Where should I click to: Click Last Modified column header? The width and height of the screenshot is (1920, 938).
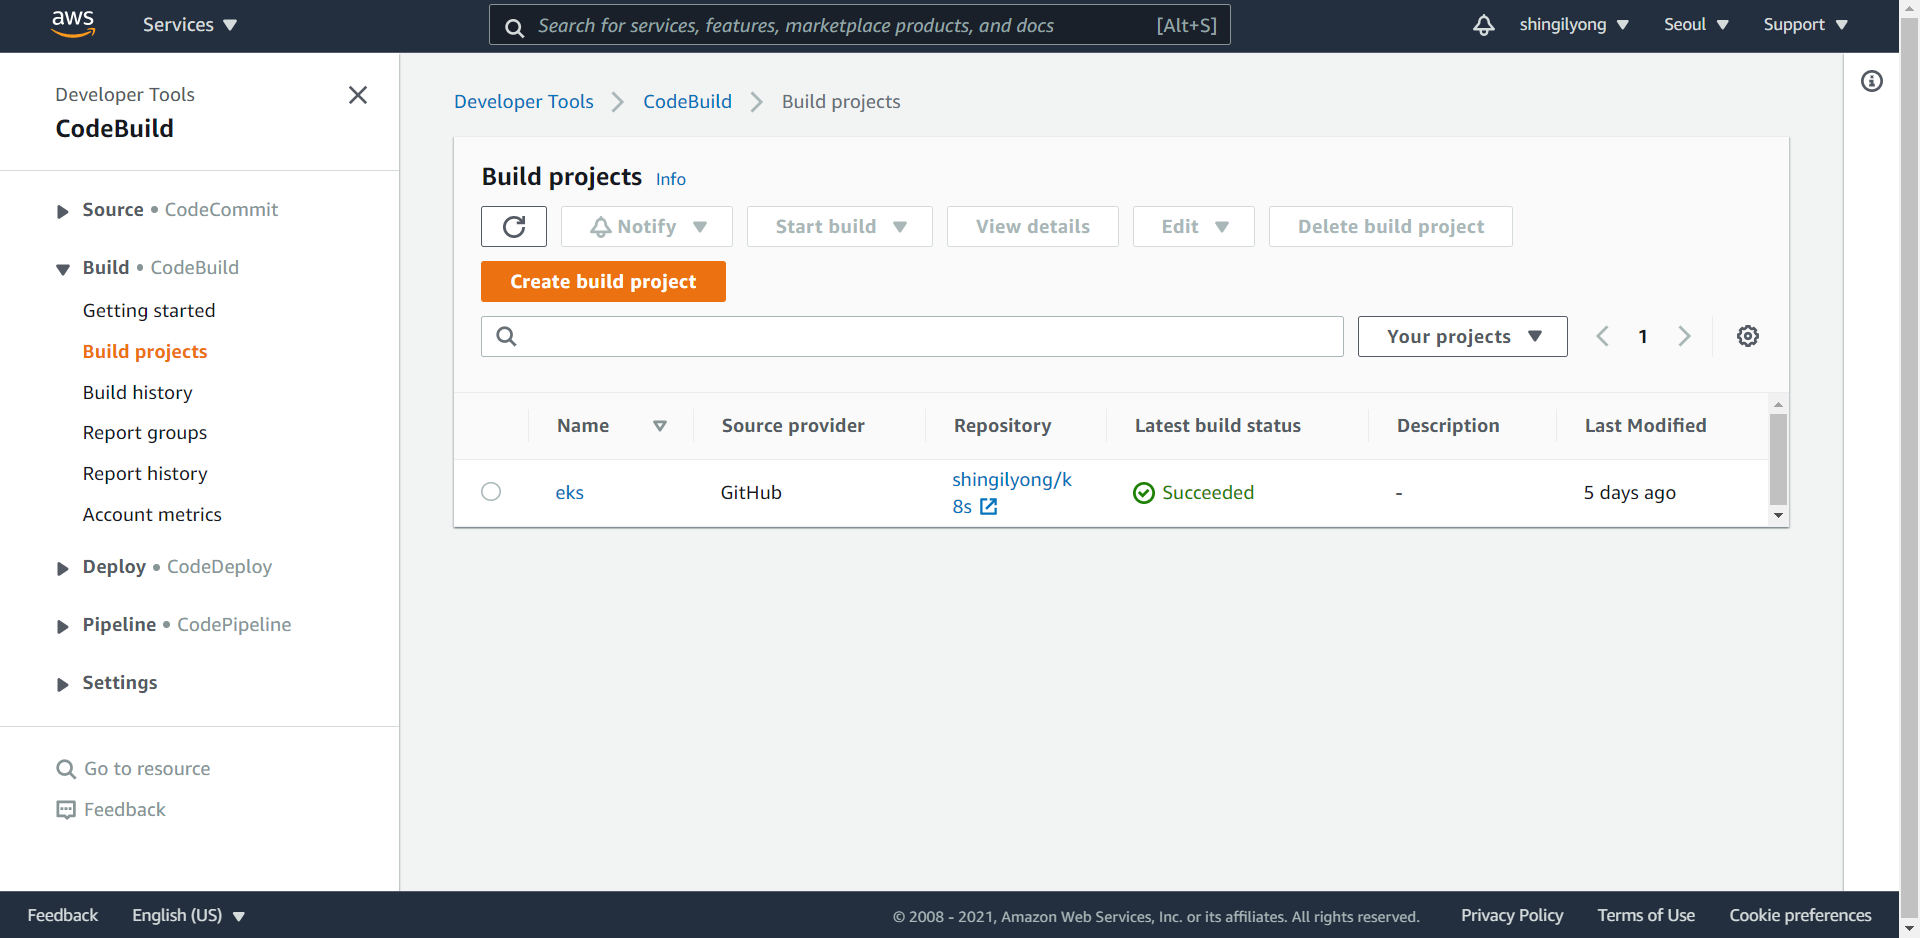pyautogui.click(x=1646, y=426)
